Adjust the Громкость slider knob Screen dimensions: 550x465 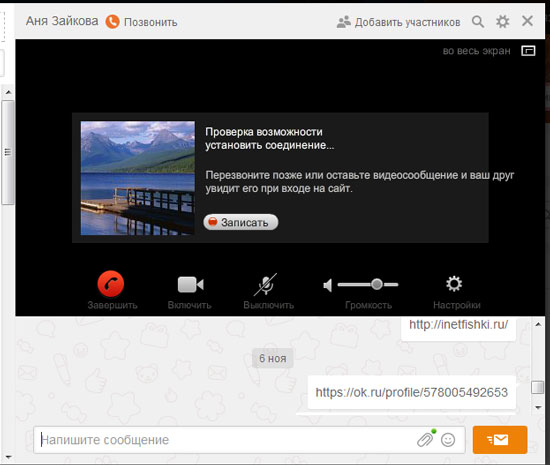pyautogui.click(x=377, y=284)
